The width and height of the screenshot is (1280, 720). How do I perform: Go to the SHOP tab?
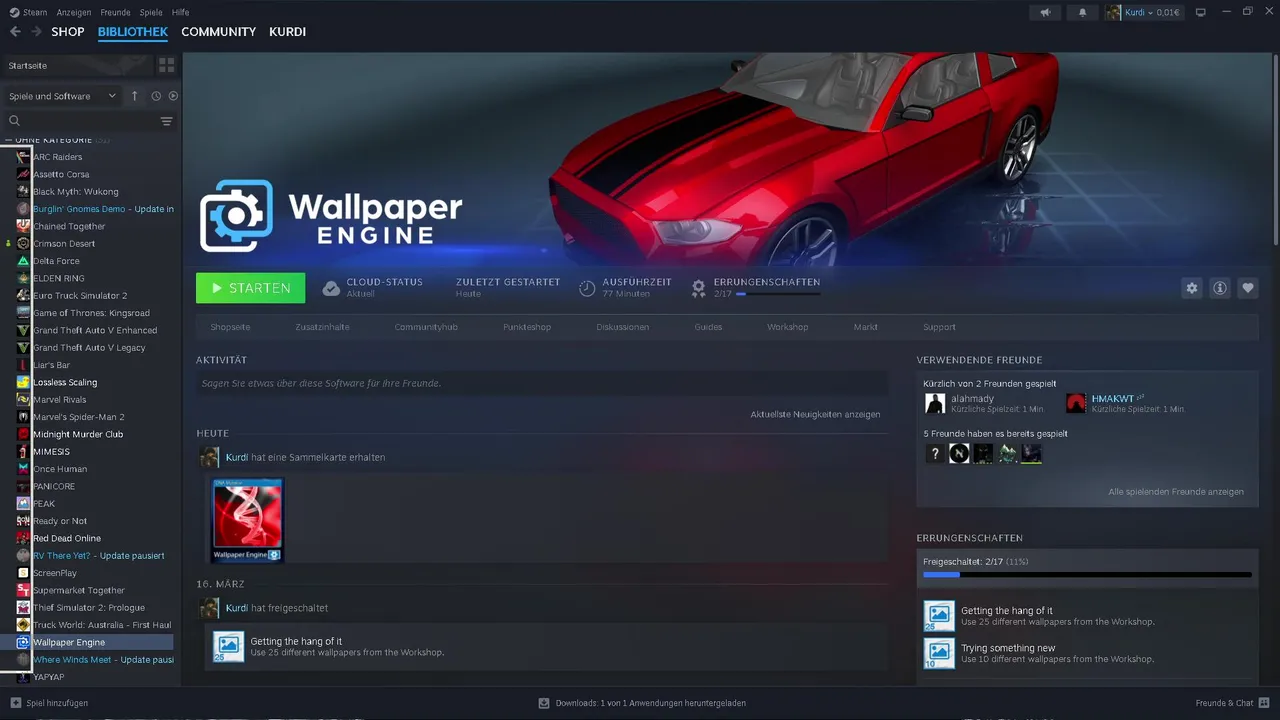[x=68, y=32]
